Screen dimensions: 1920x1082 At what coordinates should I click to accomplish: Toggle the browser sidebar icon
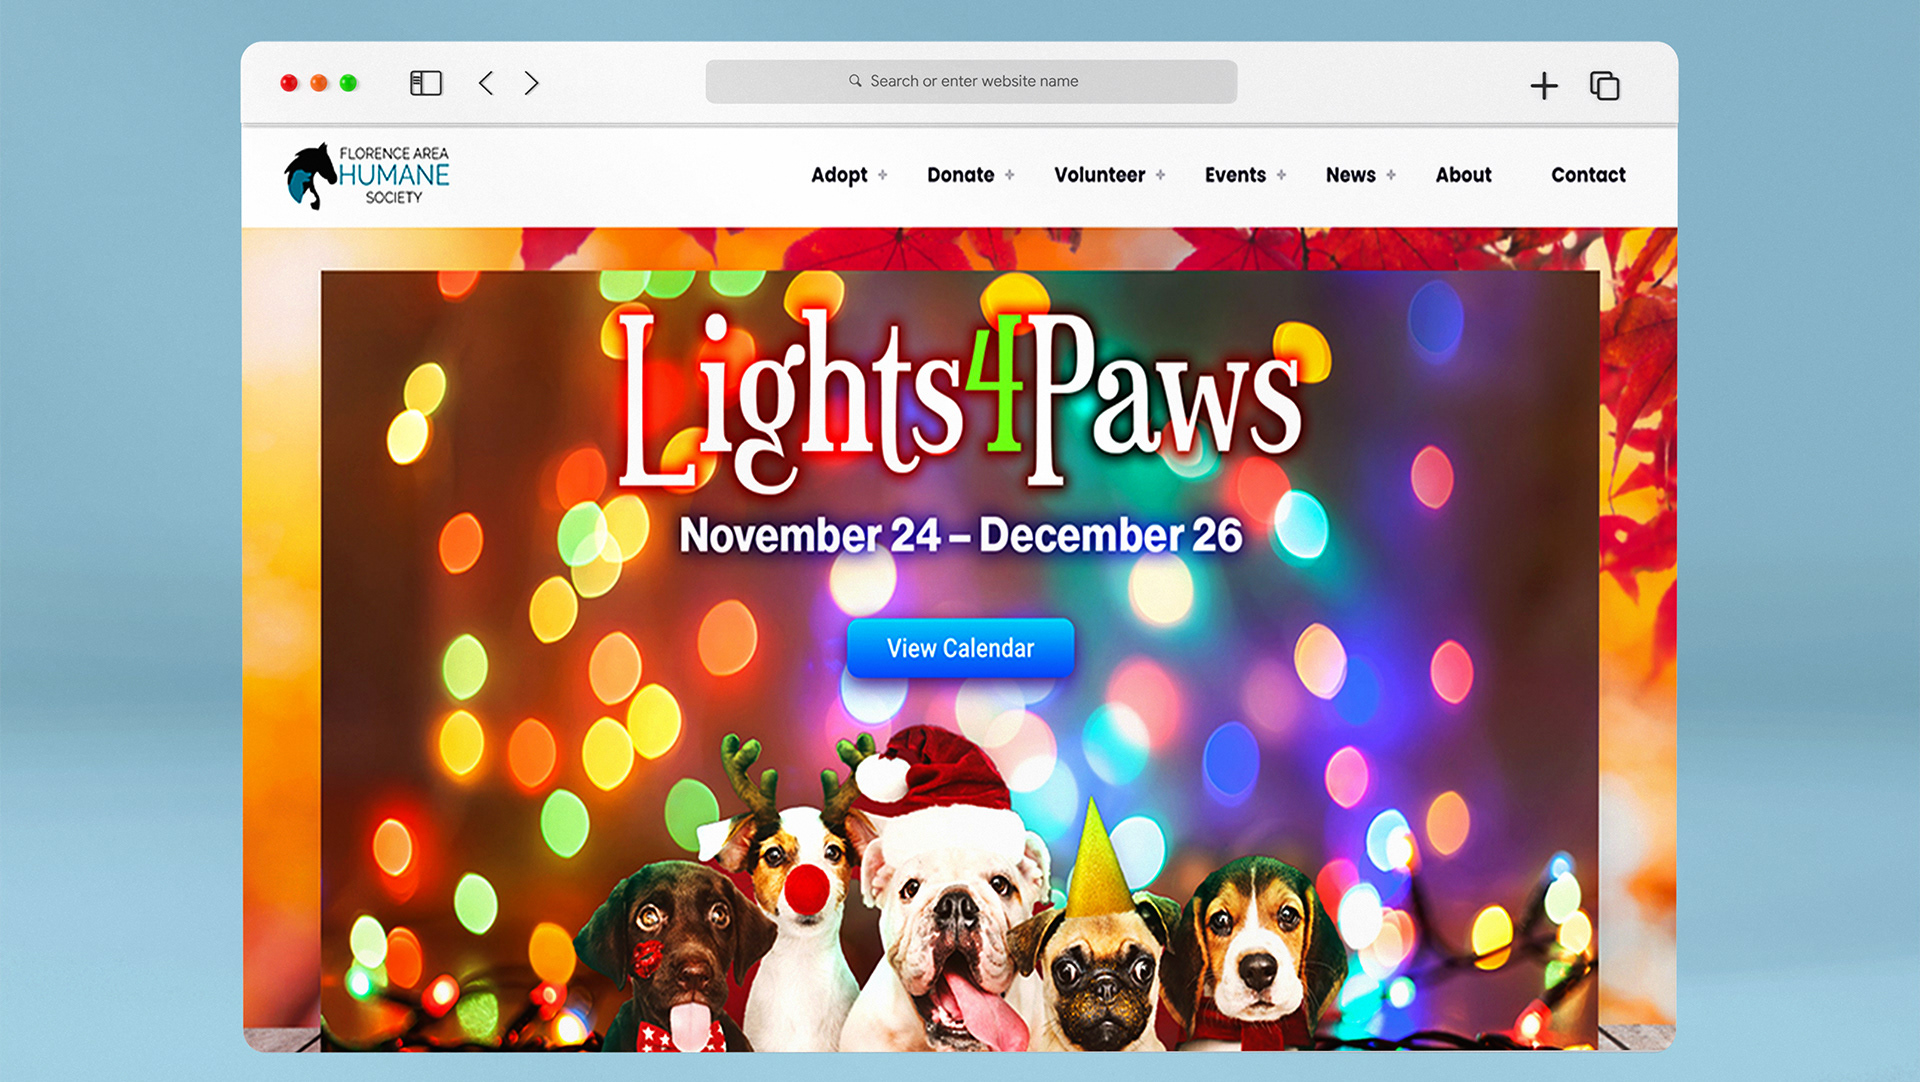426,83
